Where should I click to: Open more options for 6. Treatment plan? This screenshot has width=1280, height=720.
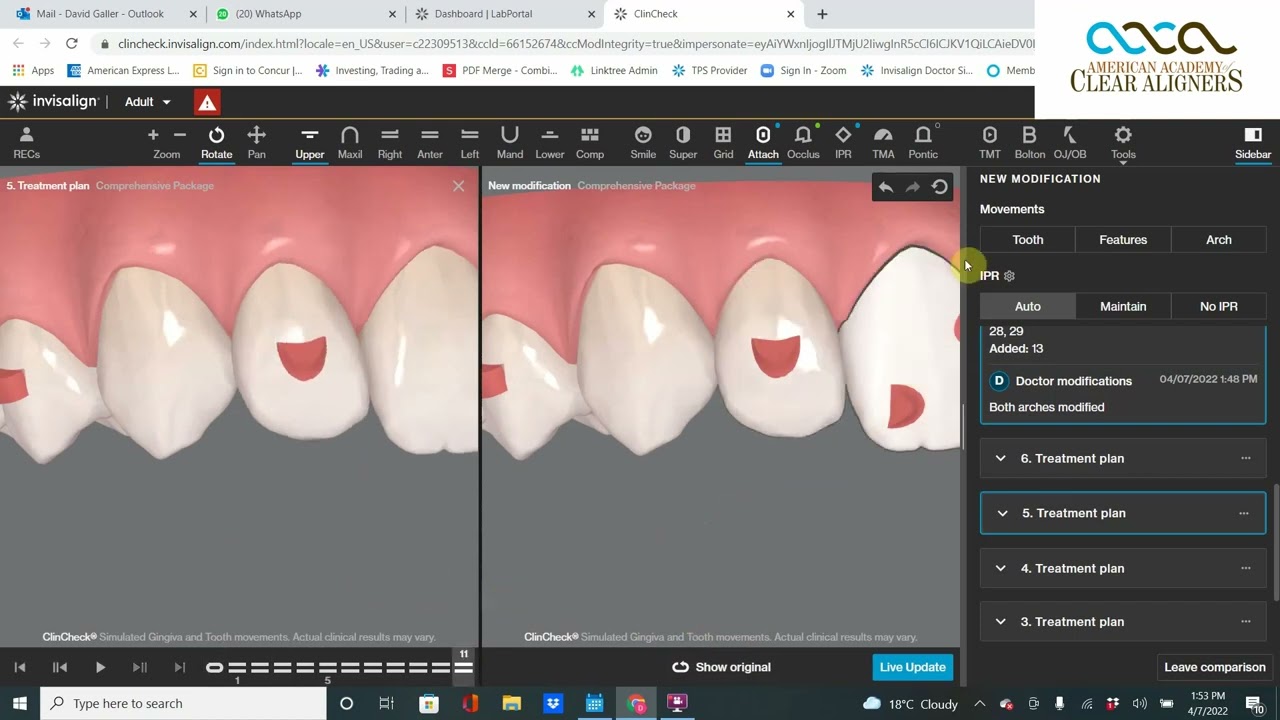(1246, 458)
